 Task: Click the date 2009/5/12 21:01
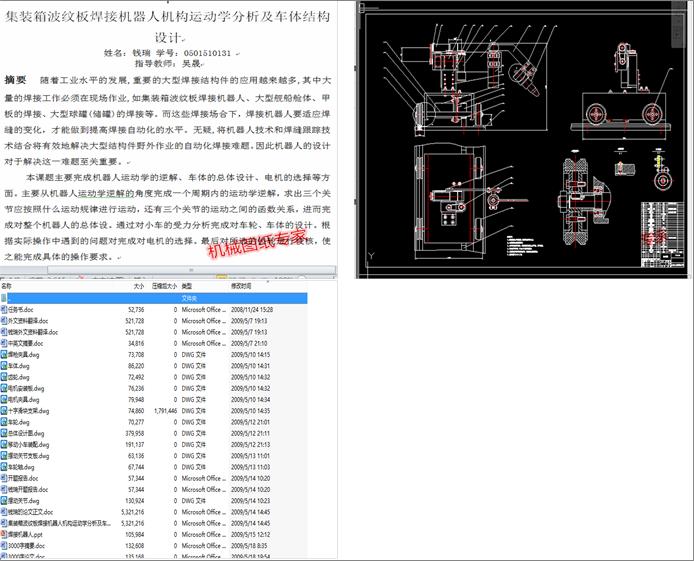[251, 422]
